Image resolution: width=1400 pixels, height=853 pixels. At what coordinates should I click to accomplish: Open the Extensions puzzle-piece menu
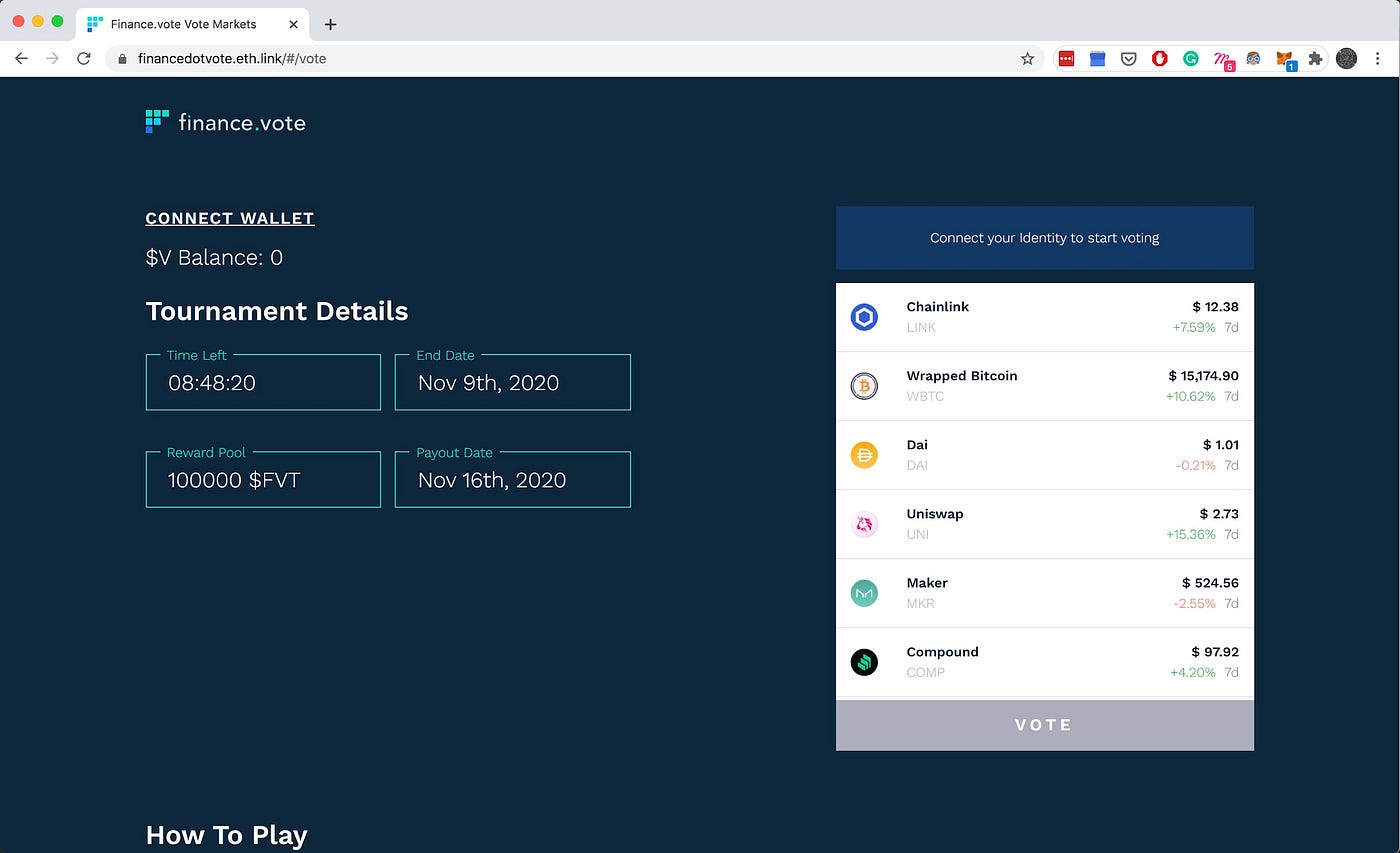[1316, 59]
